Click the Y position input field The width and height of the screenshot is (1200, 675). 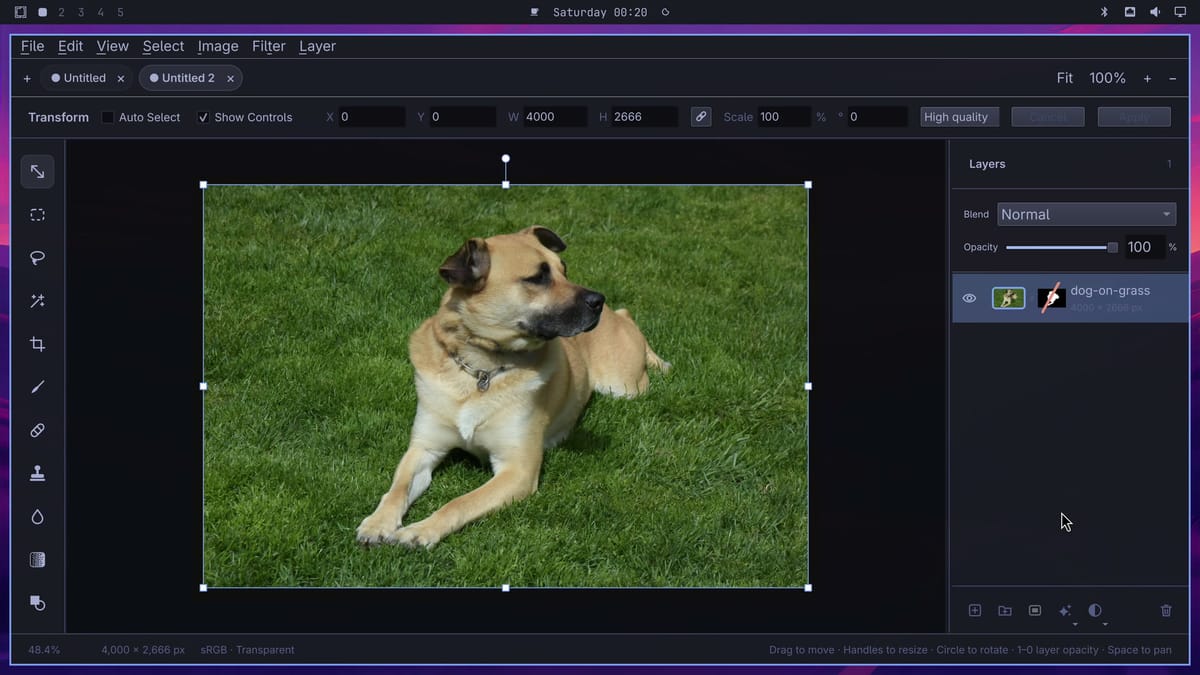point(462,117)
